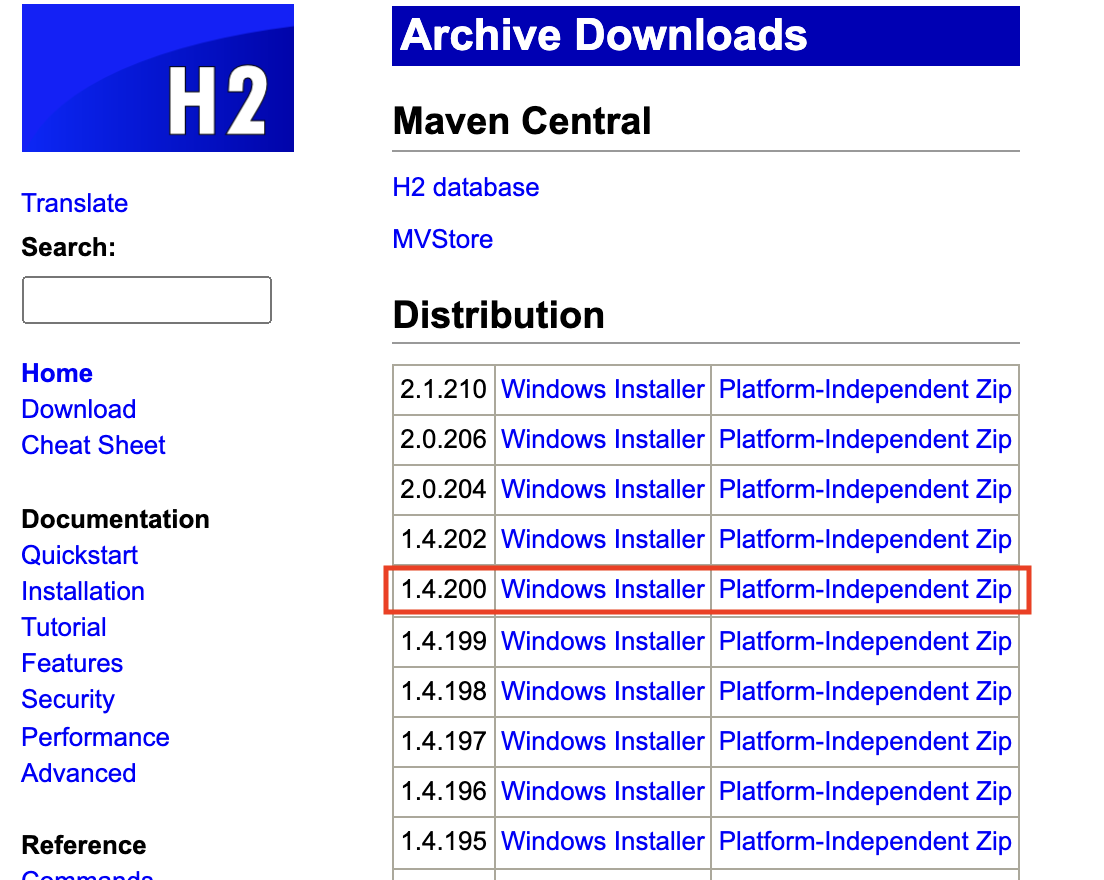Click the Archive Downloads page heading

point(705,36)
